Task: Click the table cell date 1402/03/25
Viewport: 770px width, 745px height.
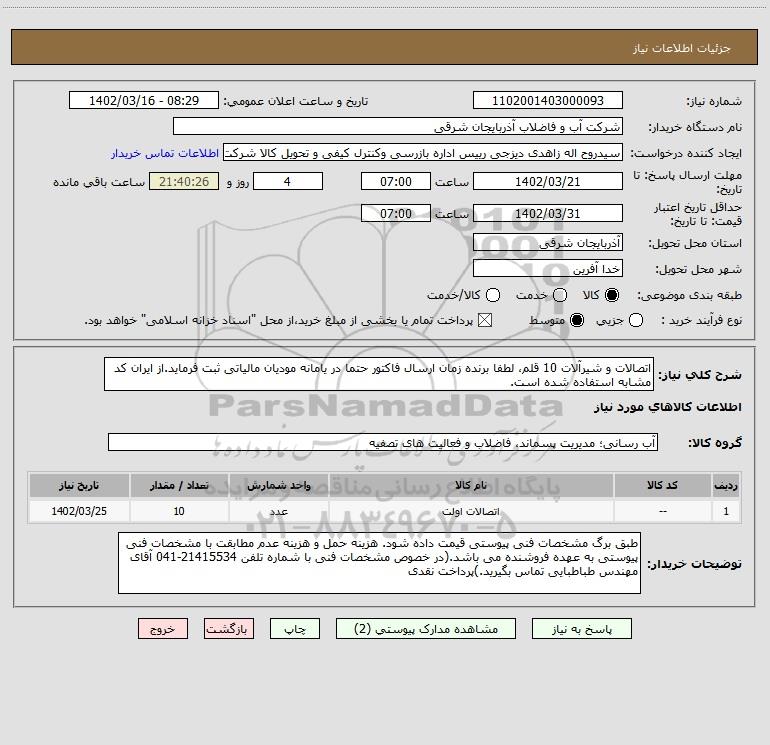Action: [x=79, y=511]
